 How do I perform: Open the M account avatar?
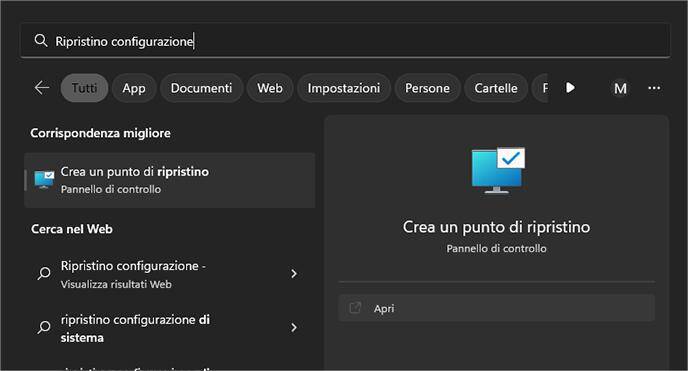click(x=620, y=88)
